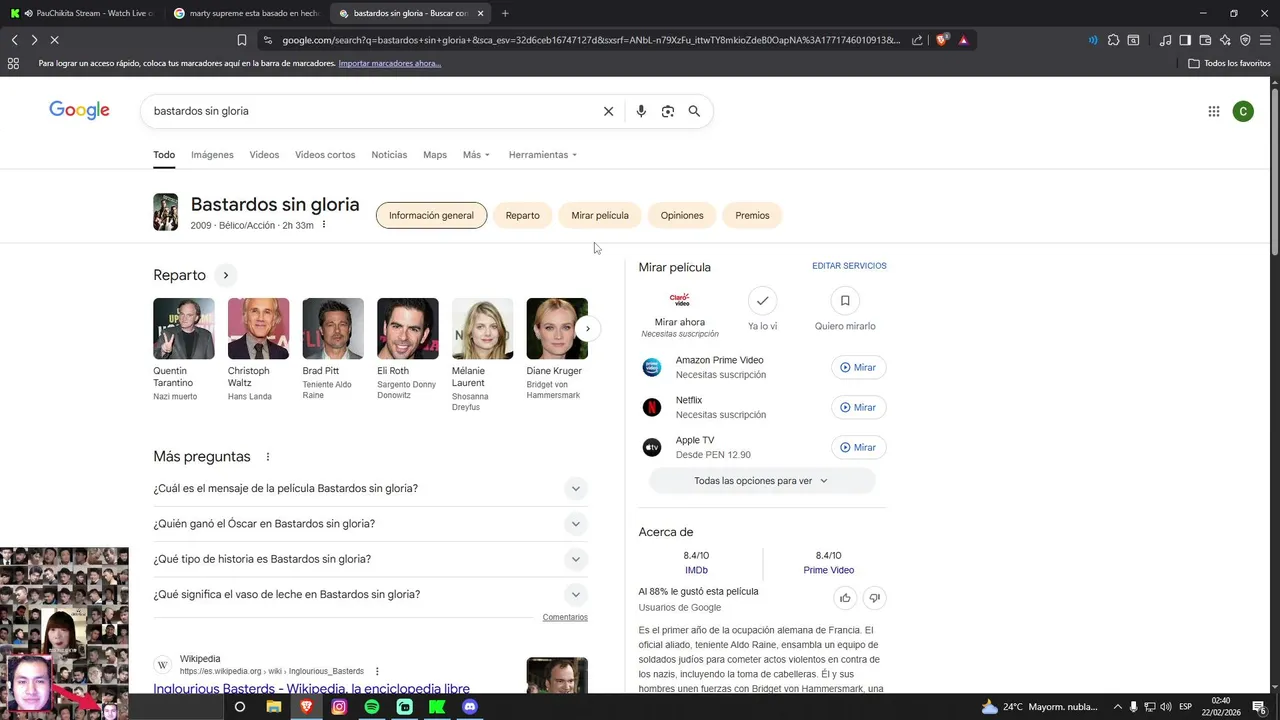
Task: Open the Kick app in taskbar
Action: point(437,707)
